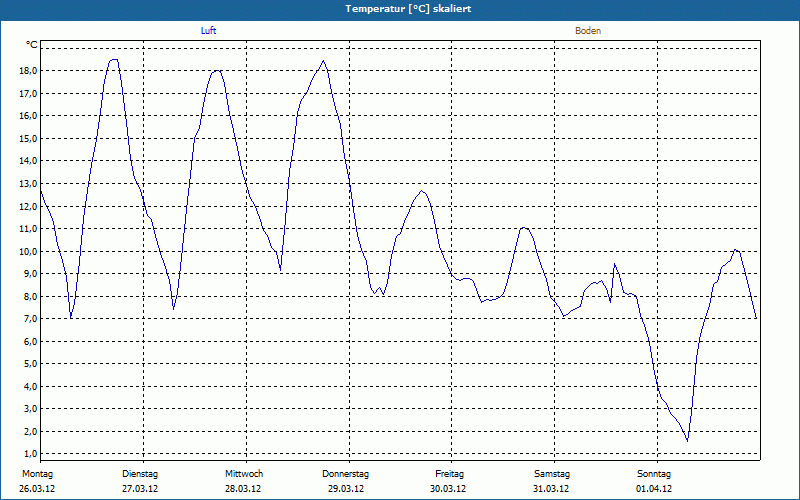Click the 'Luft' legend label
This screenshot has height=500, width=800.
click(208, 31)
